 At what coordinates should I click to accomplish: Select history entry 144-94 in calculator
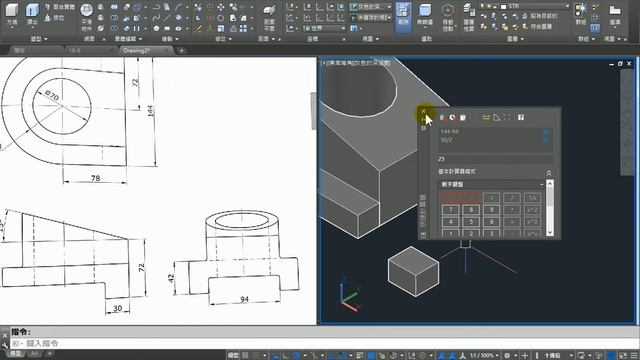pyautogui.click(x=449, y=131)
